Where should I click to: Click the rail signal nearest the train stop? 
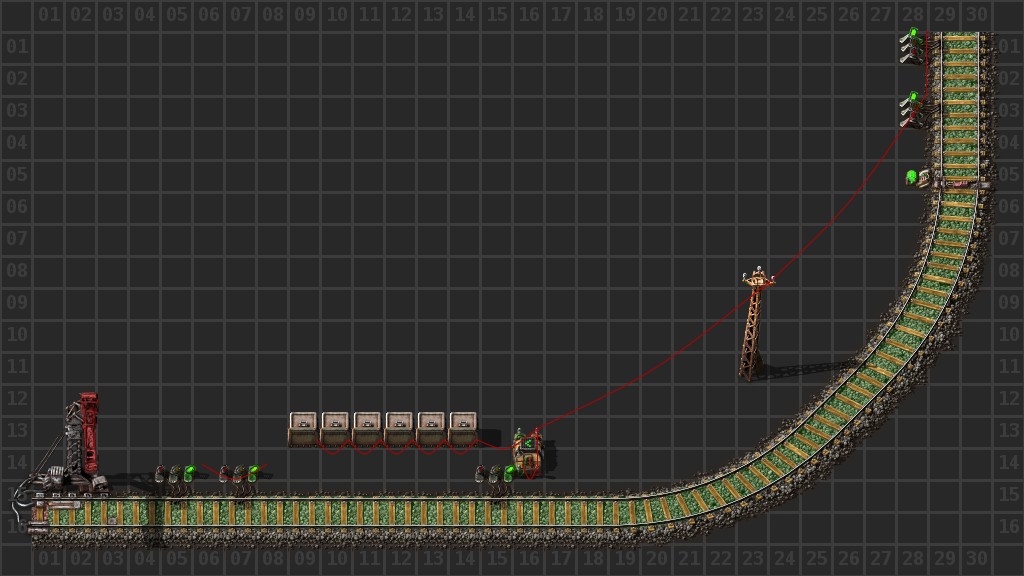174,473
